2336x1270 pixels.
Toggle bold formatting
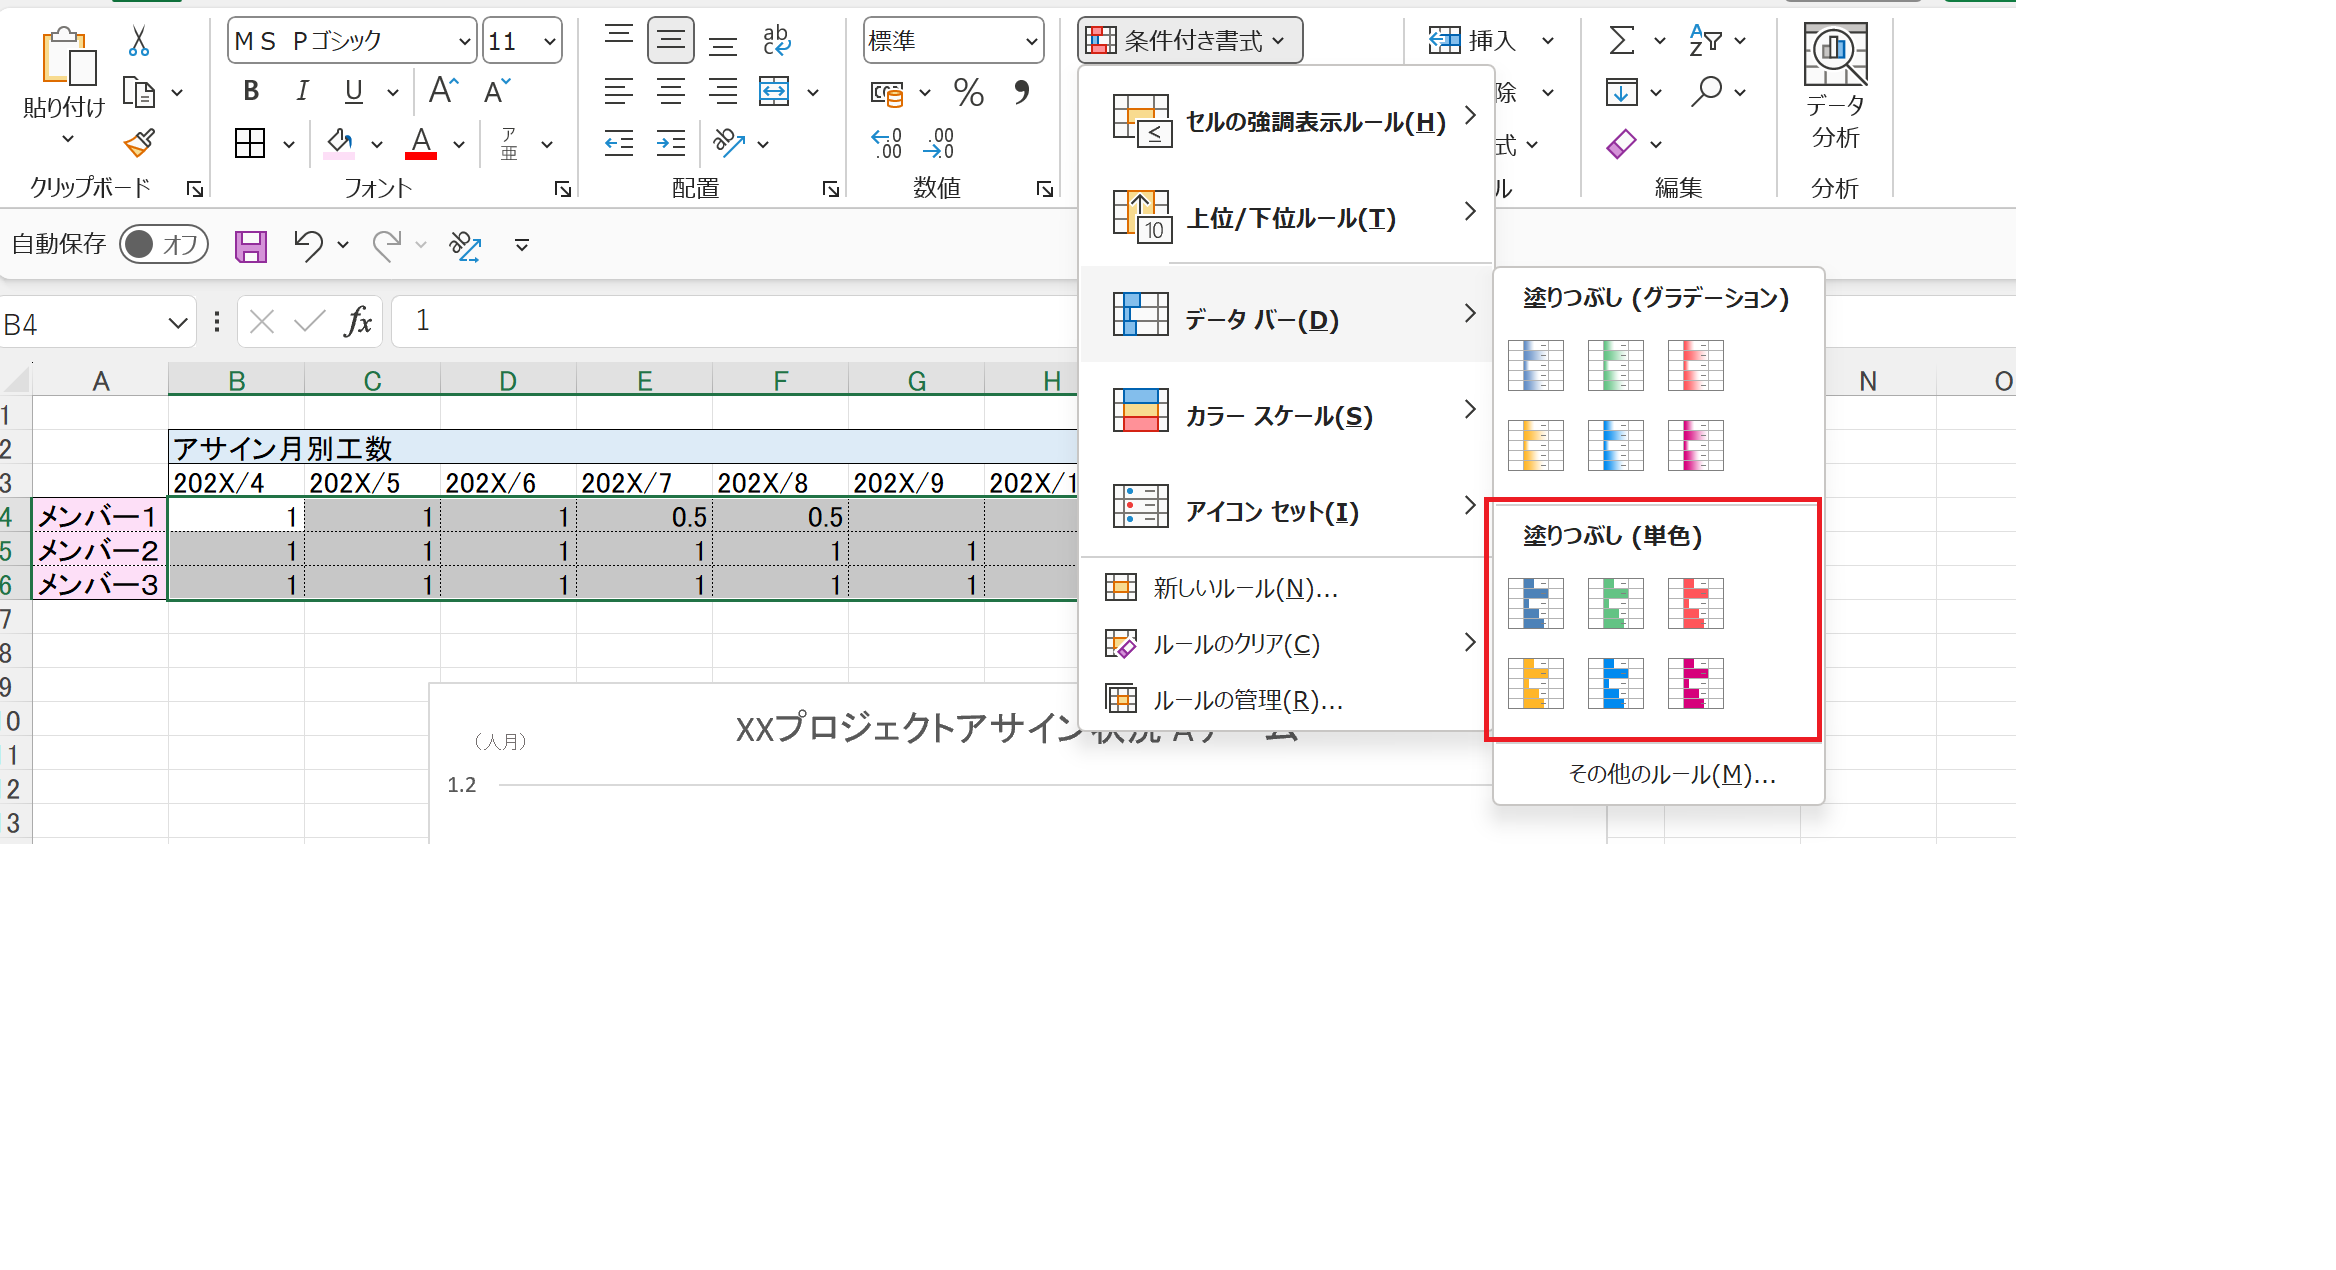251,92
